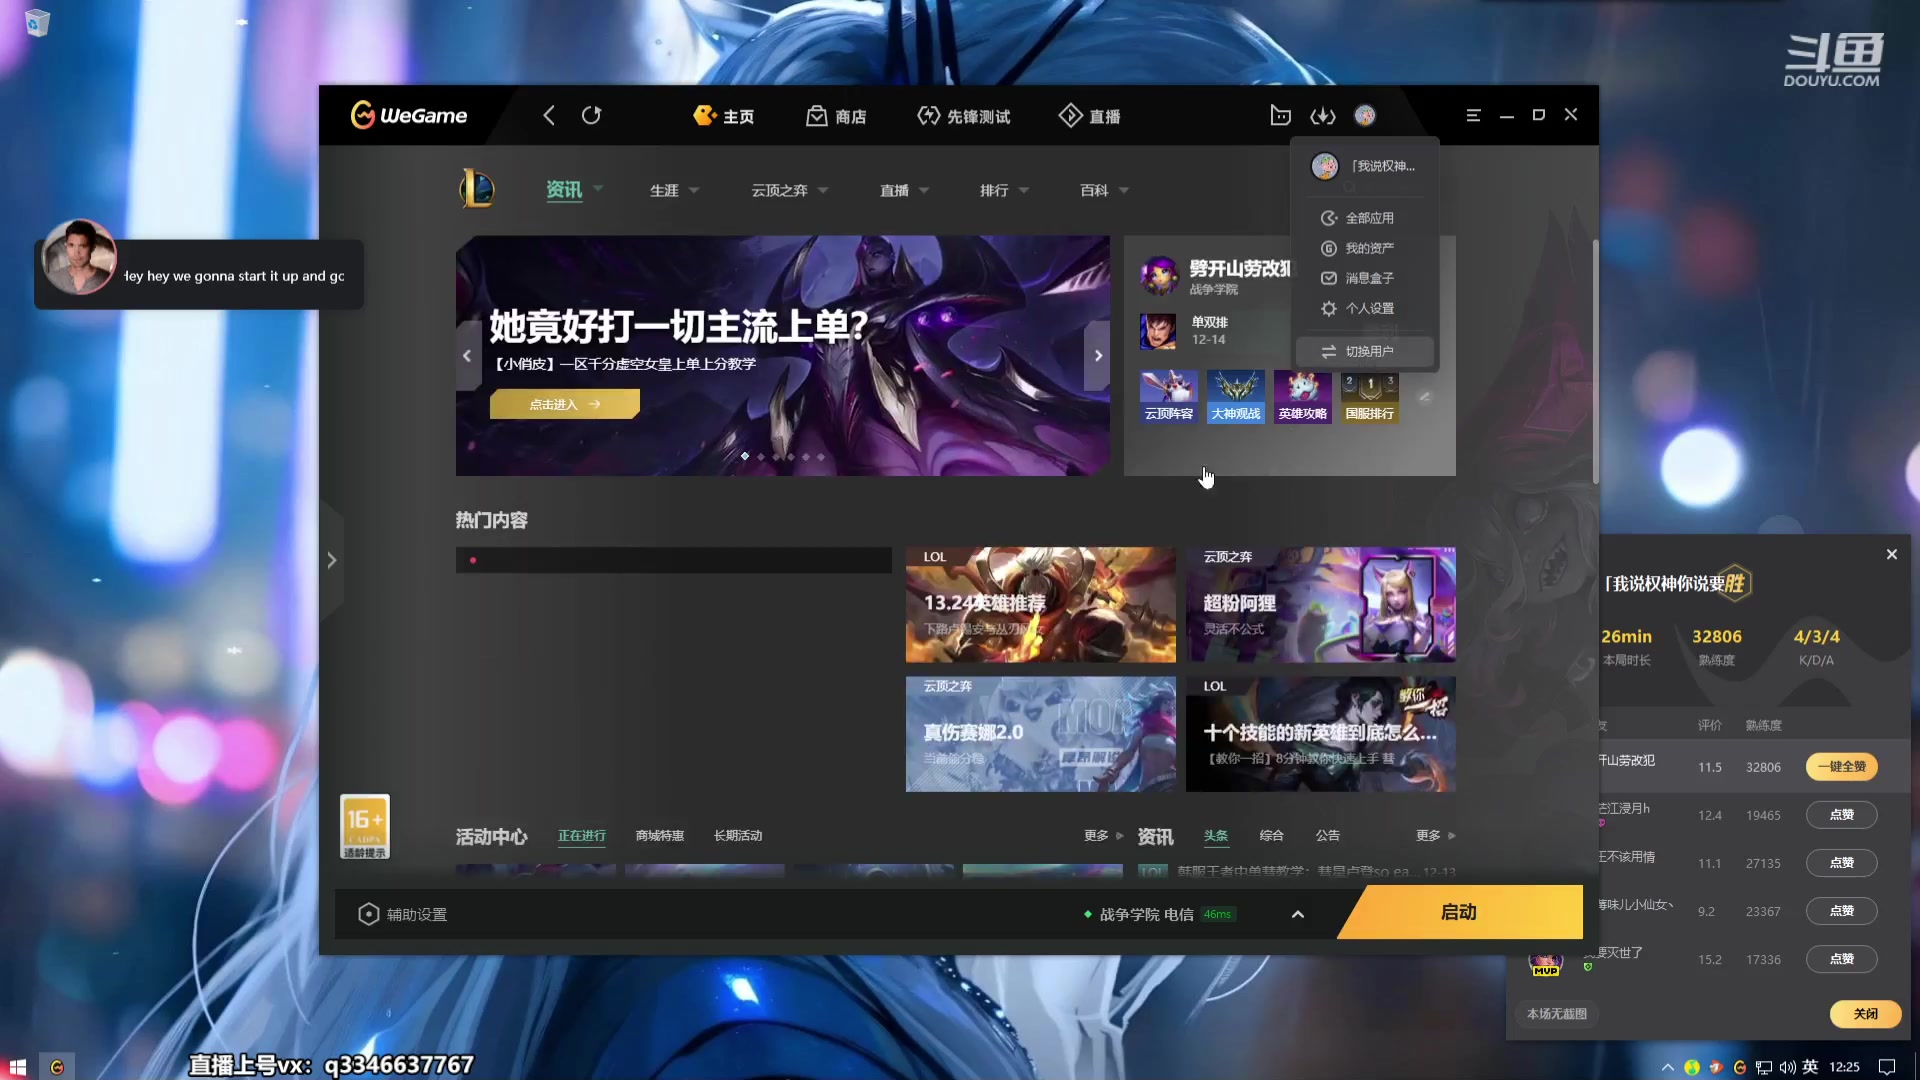Go back with the back arrow

(x=549, y=115)
